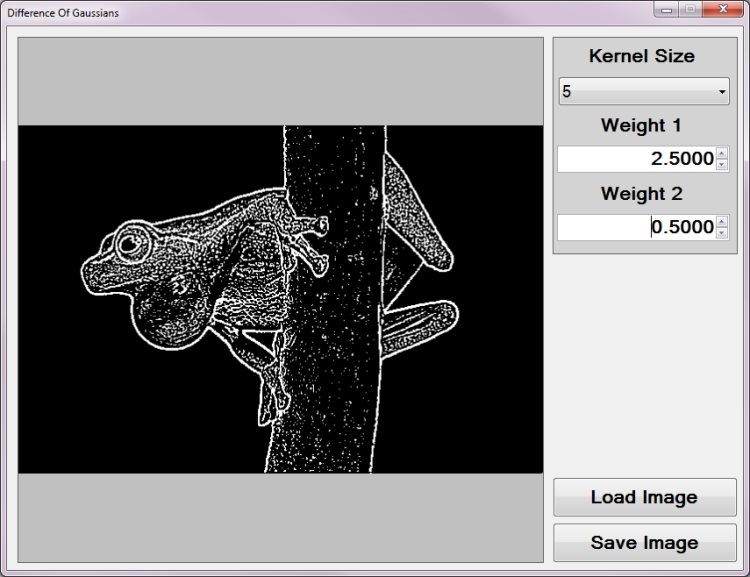Focus the Weight 2 value field
This screenshot has width=750, height=577.
(x=635, y=228)
